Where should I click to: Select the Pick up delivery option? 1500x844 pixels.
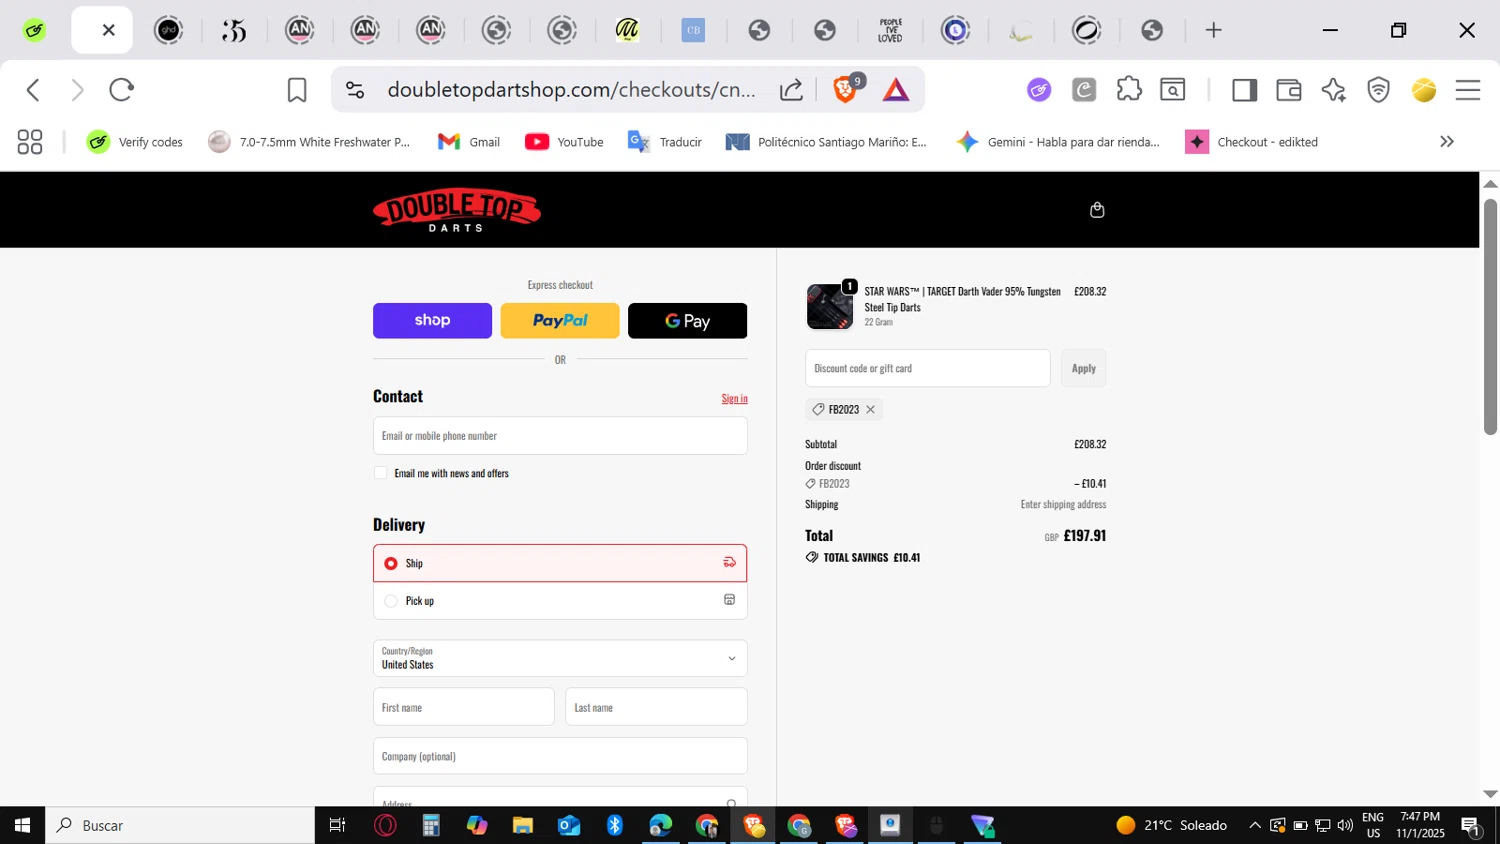560,601
